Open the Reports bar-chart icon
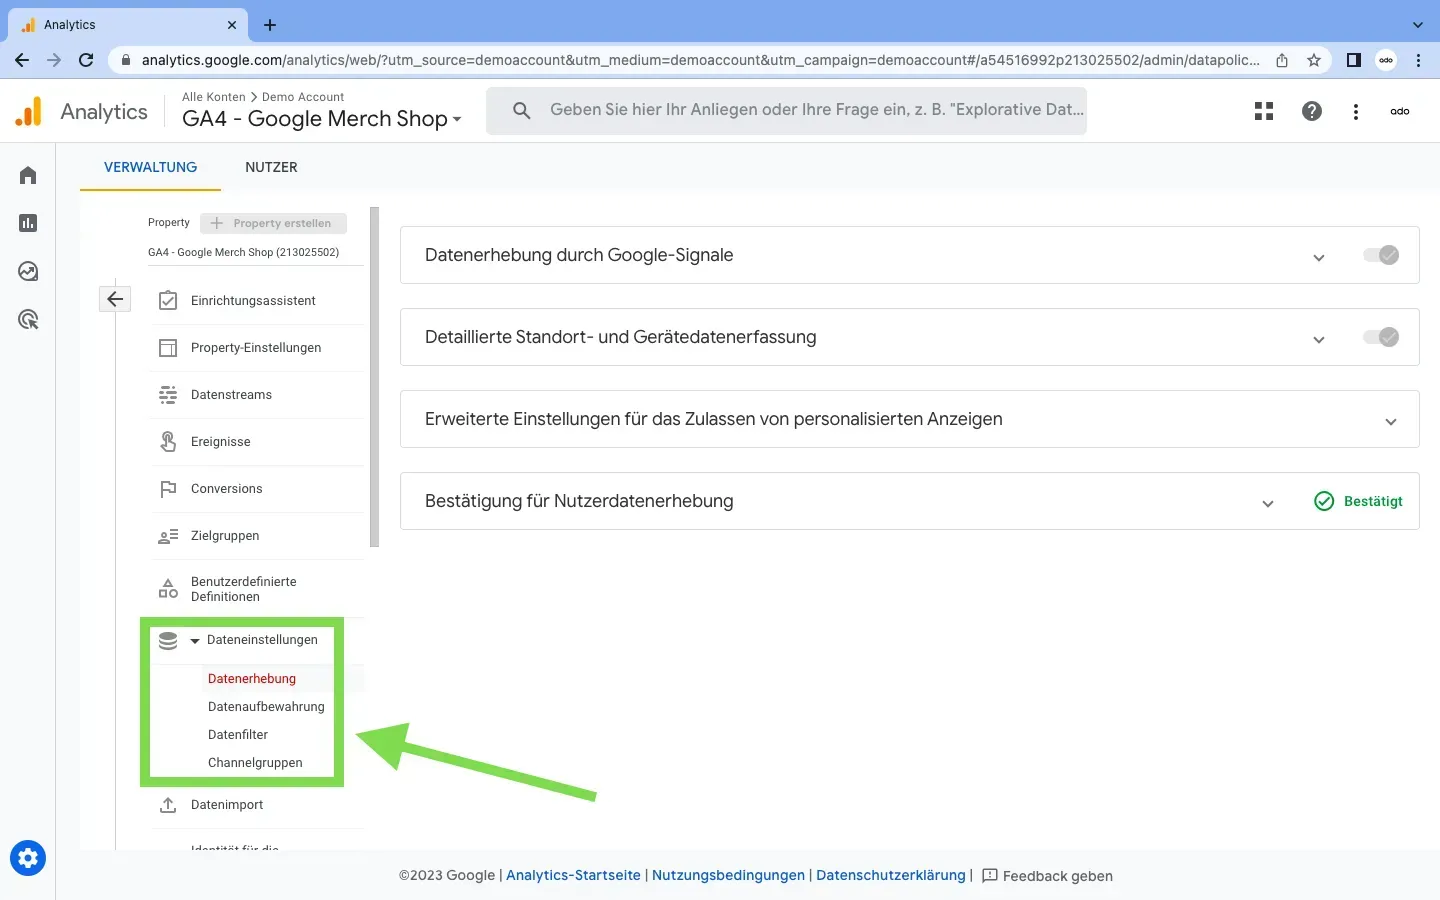Screen dimensions: 1440x900 [x=28, y=223]
